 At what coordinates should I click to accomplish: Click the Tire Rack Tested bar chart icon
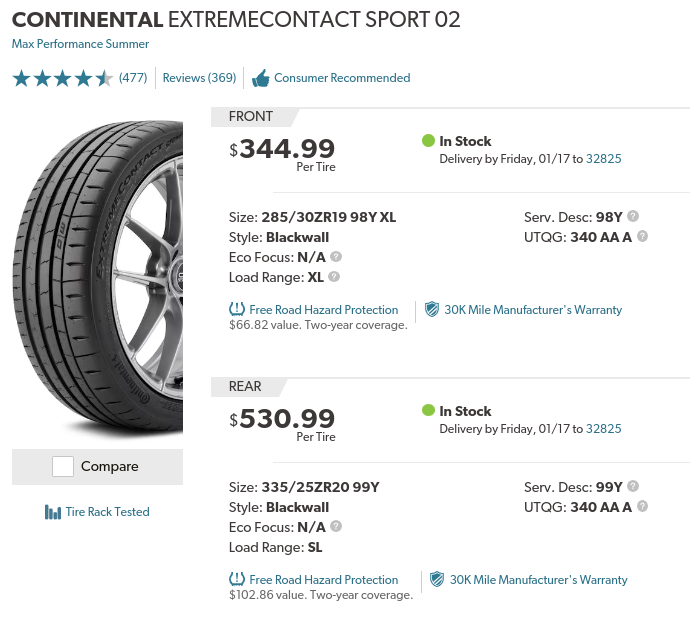click(53, 512)
